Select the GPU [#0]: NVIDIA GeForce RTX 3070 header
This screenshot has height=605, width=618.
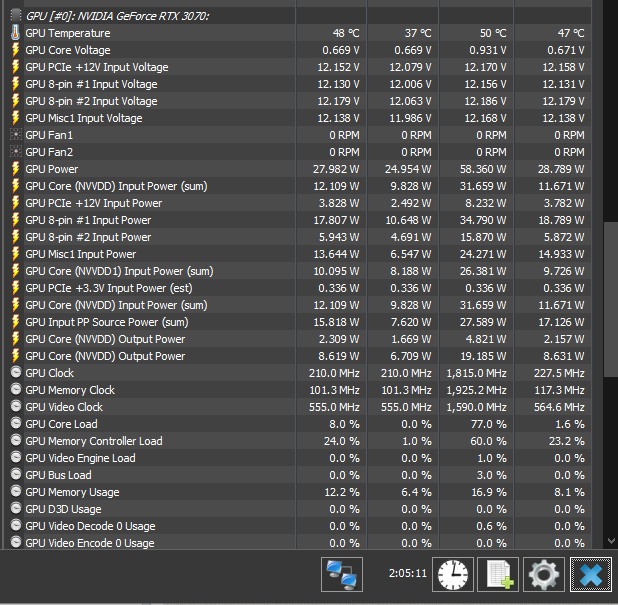(117, 16)
